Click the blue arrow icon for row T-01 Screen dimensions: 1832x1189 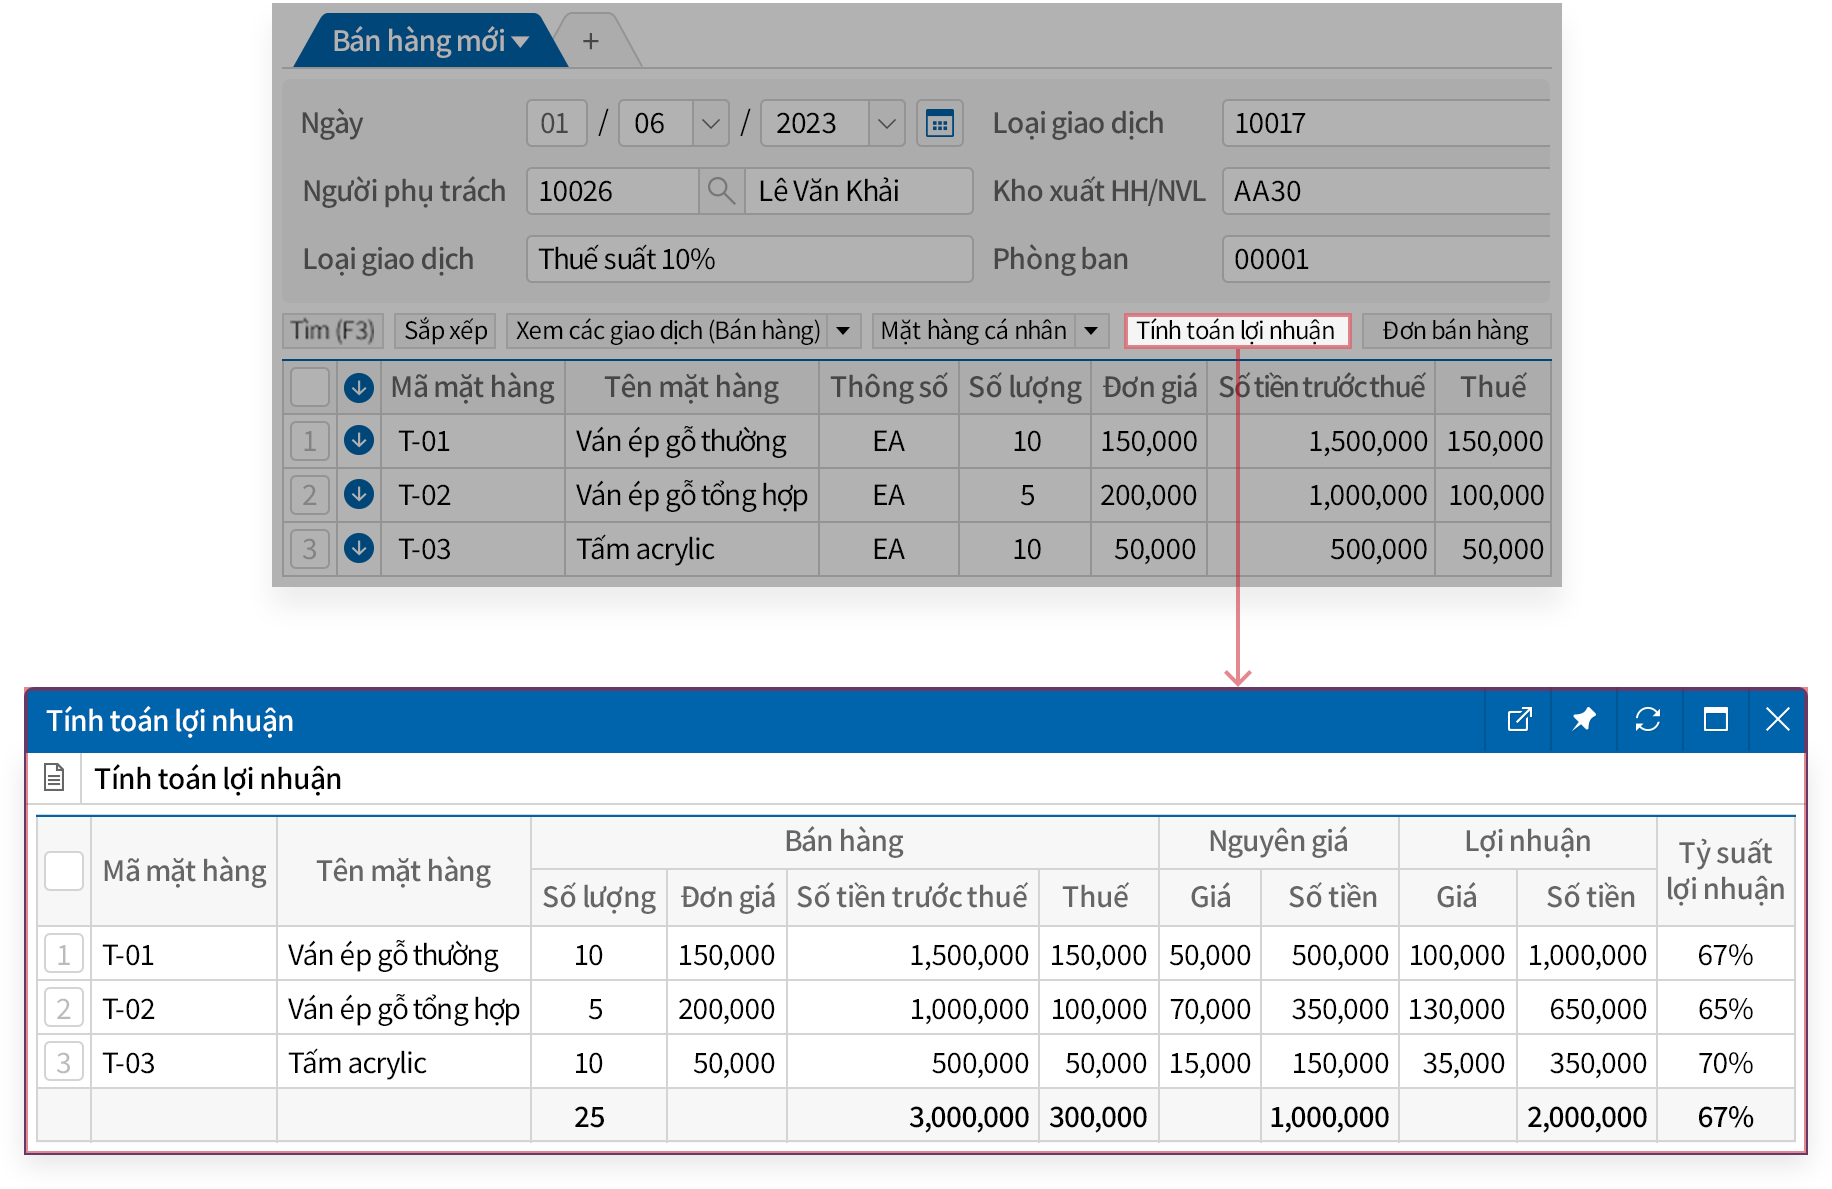359,441
